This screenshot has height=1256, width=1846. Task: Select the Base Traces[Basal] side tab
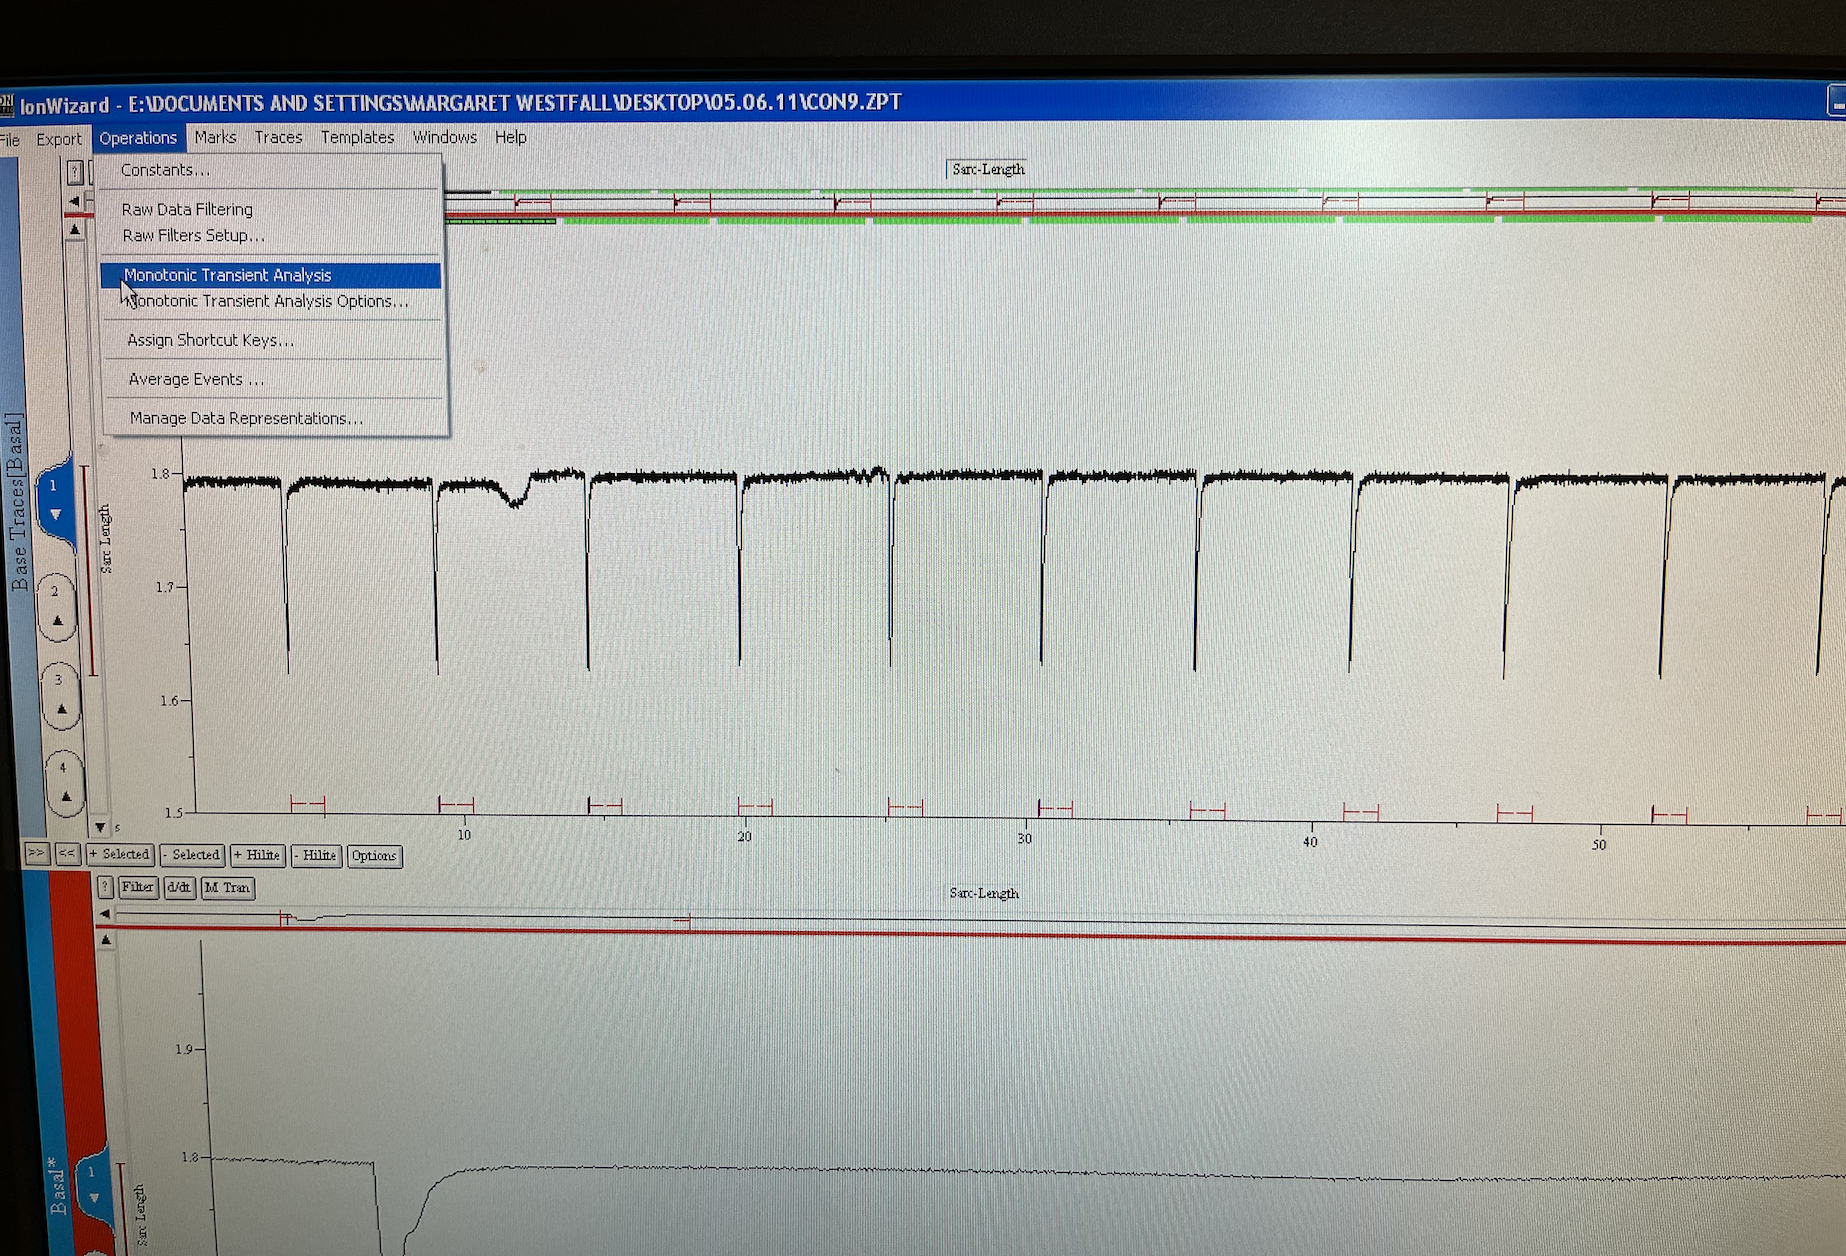(17, 502)
